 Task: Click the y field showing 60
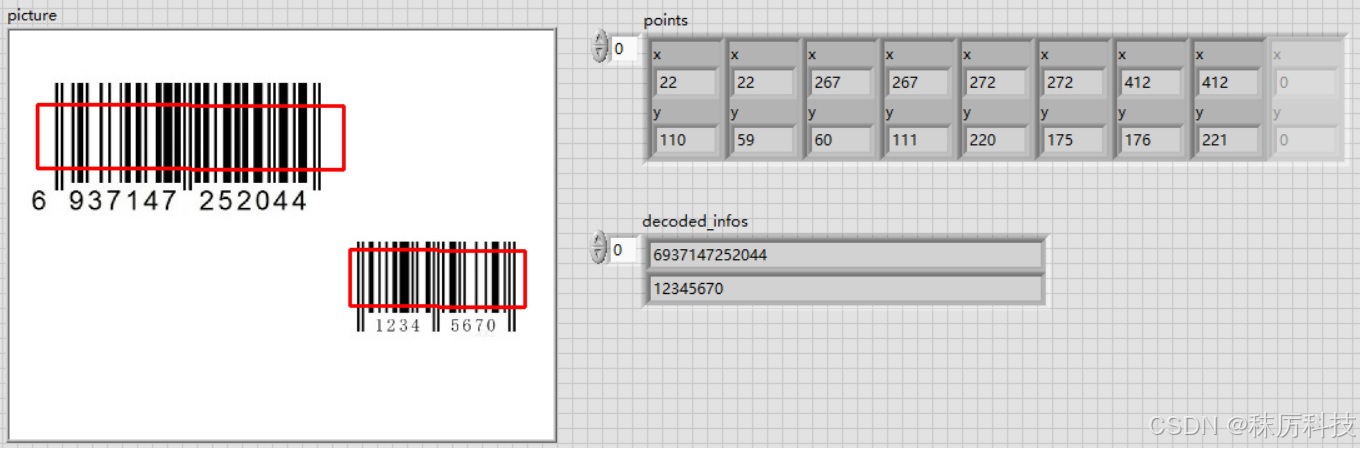click(842, 140)
